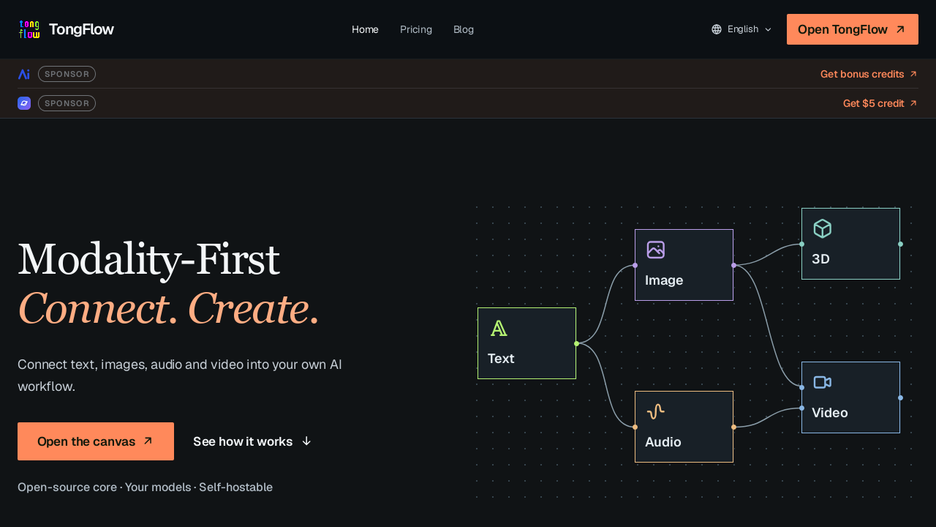Click the green A icon in Text node
Screen dimensions: 936x527
point(498,328)
